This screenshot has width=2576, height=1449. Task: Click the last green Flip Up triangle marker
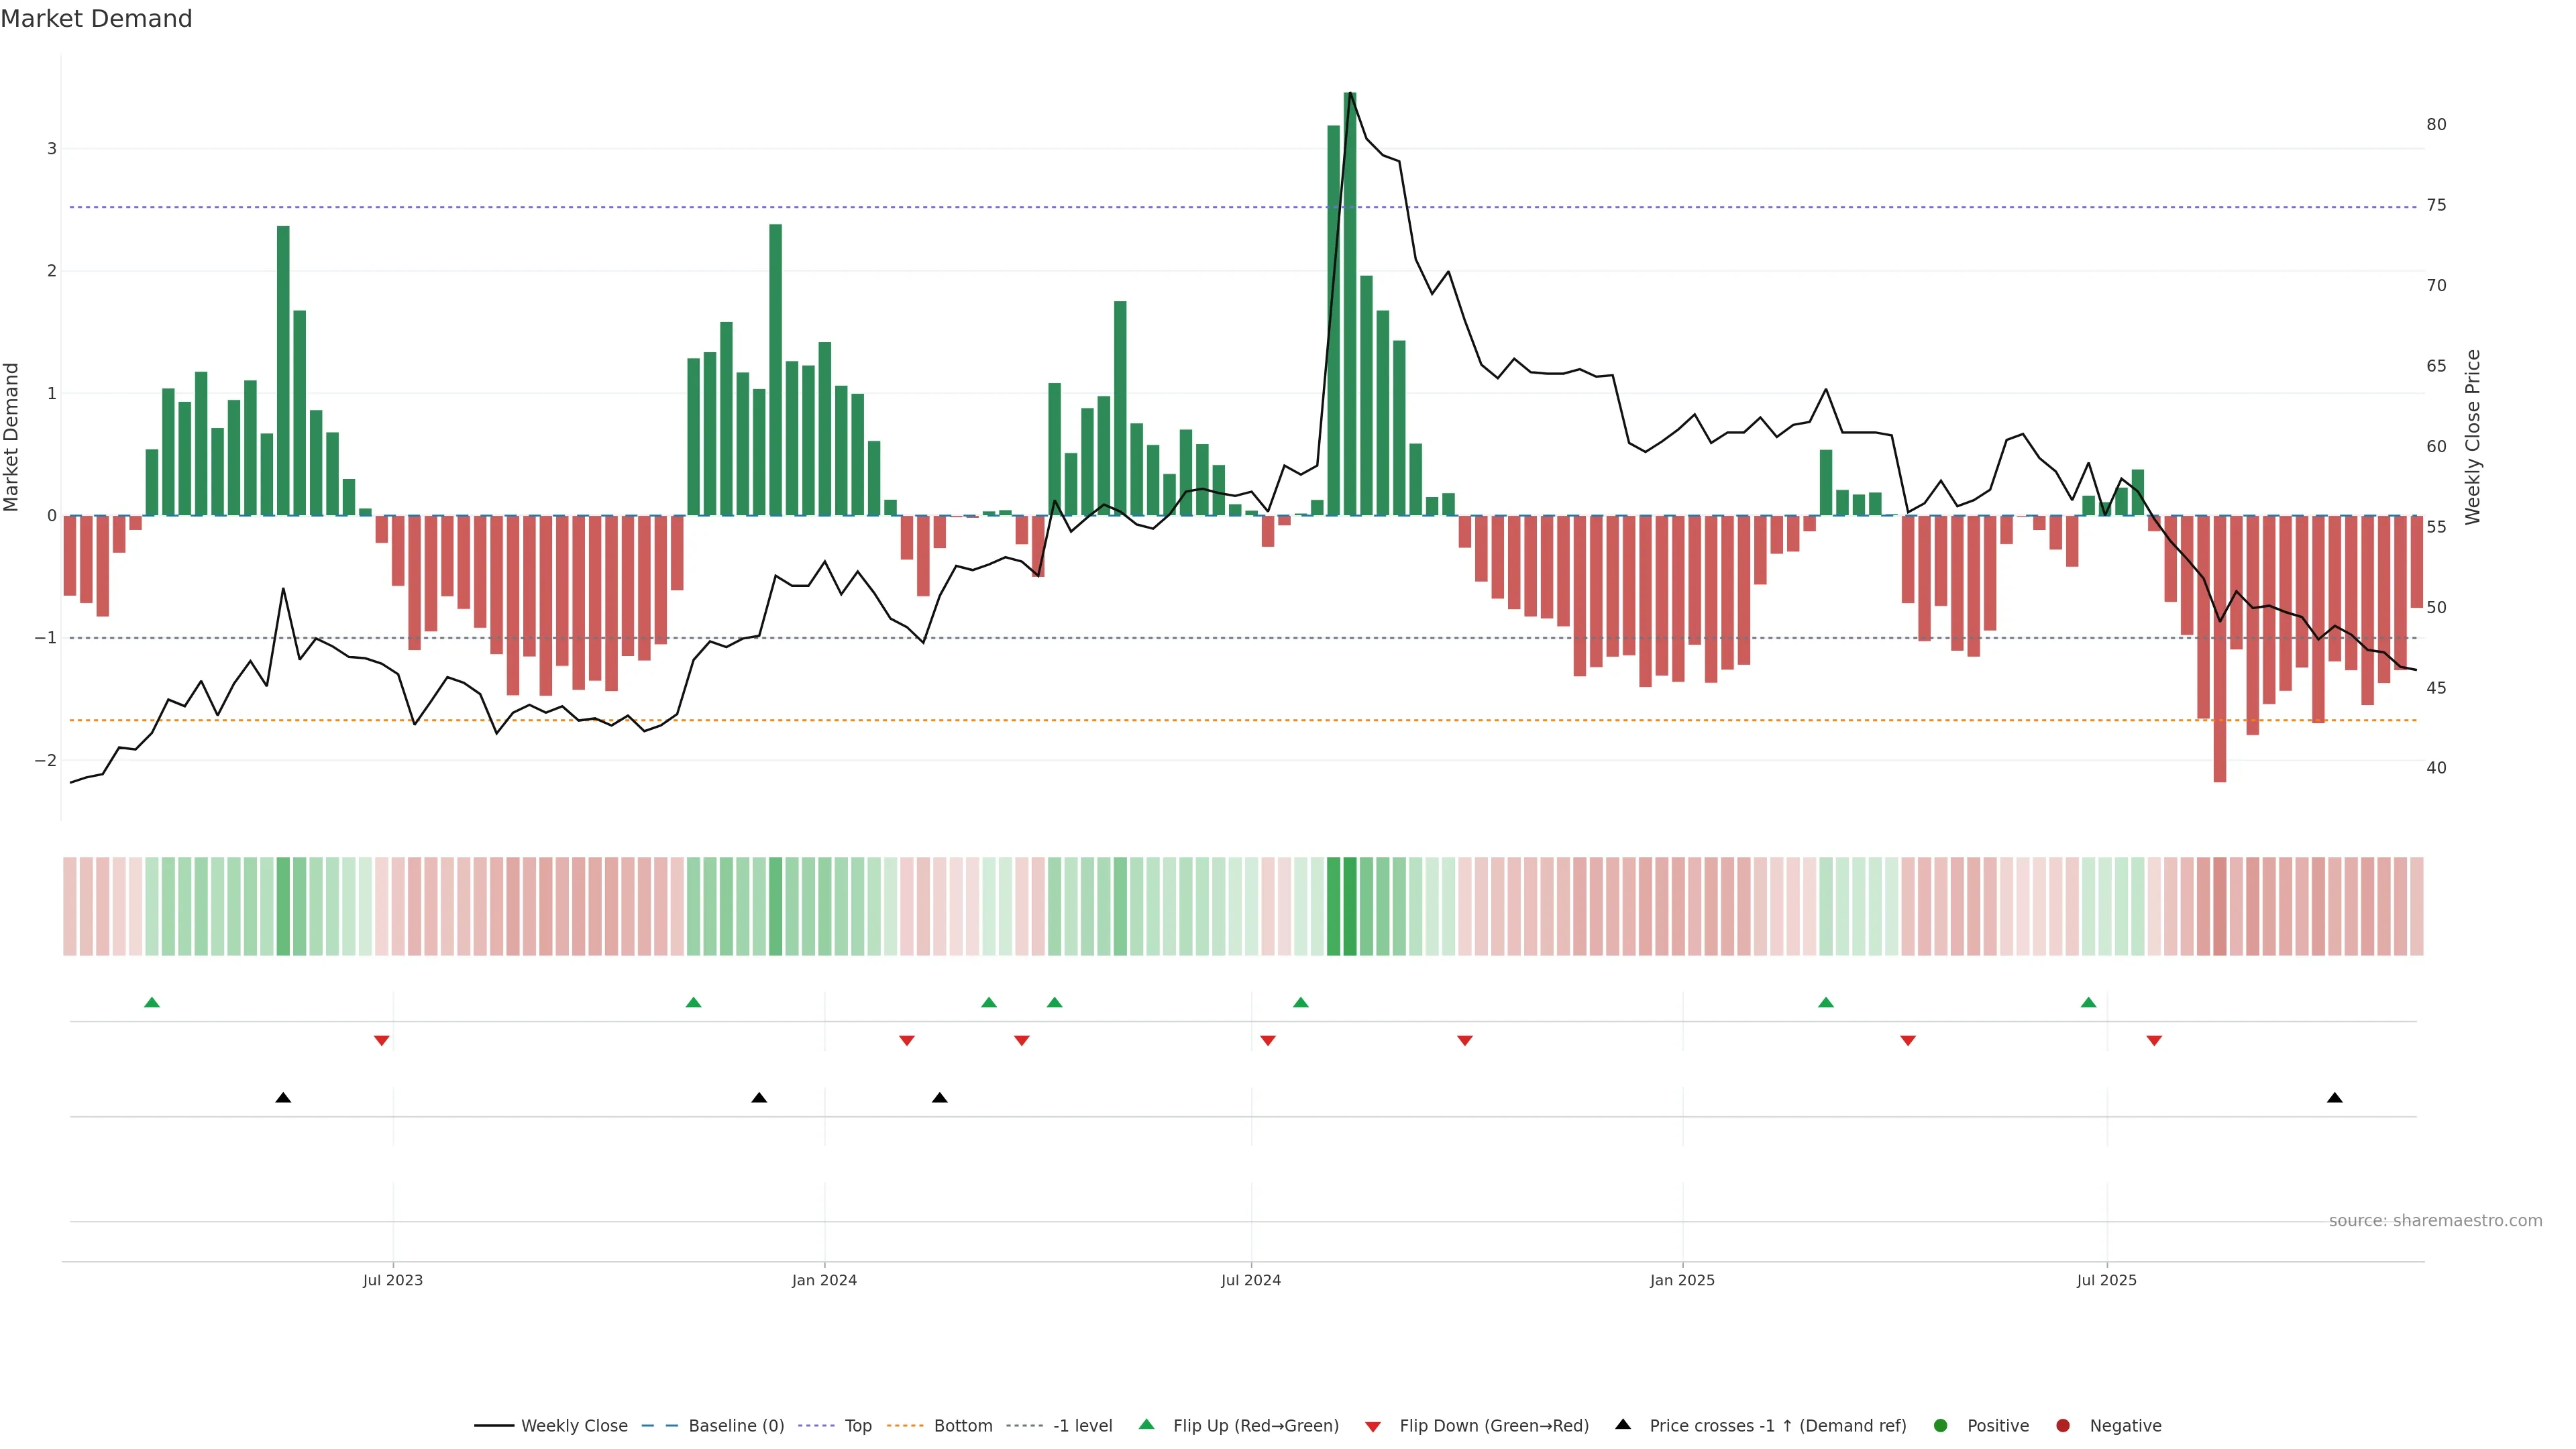click(2088, 1002)
